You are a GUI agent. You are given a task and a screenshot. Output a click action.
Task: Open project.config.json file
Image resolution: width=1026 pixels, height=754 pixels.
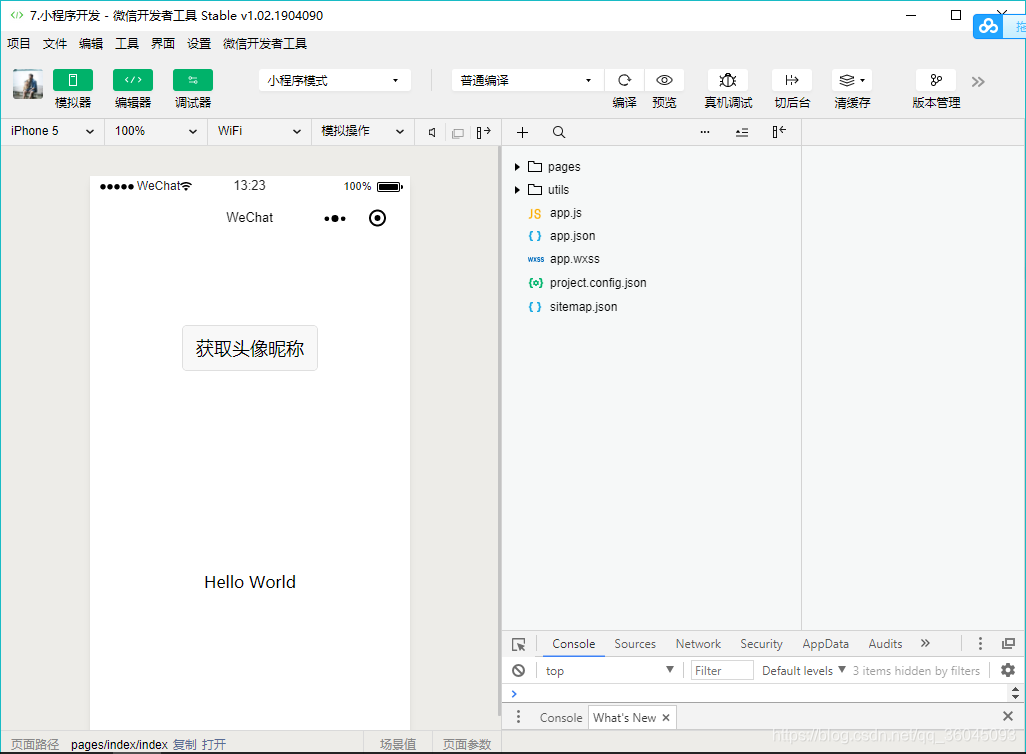(x=597, y=283)
